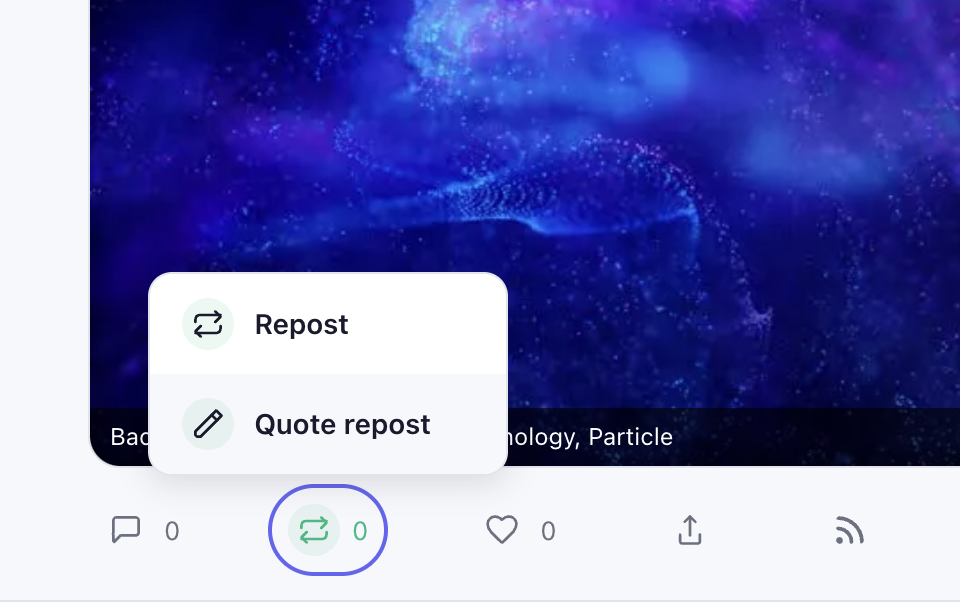Choose the Quote repost menu entry

click(x=342, y=424)
